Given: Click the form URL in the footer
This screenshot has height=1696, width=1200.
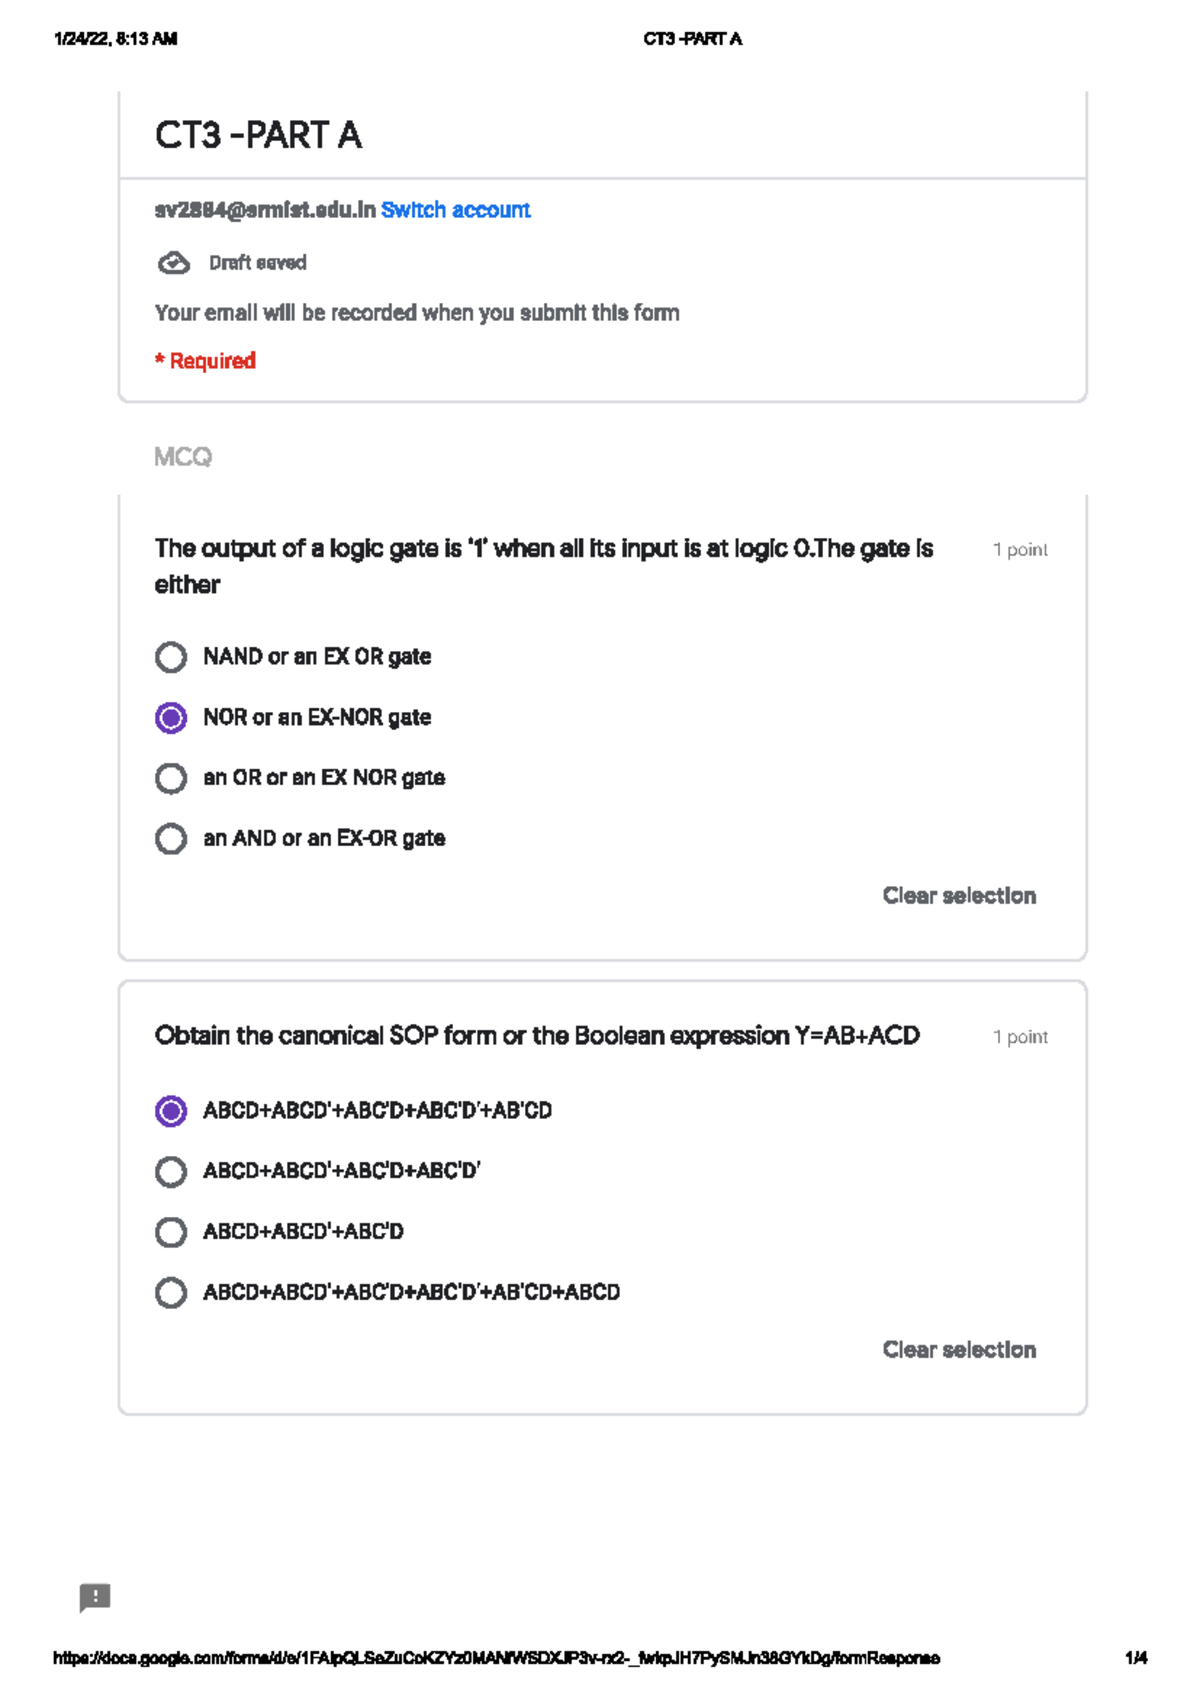Looking at the screenshot, I should tap(496, 1658).
